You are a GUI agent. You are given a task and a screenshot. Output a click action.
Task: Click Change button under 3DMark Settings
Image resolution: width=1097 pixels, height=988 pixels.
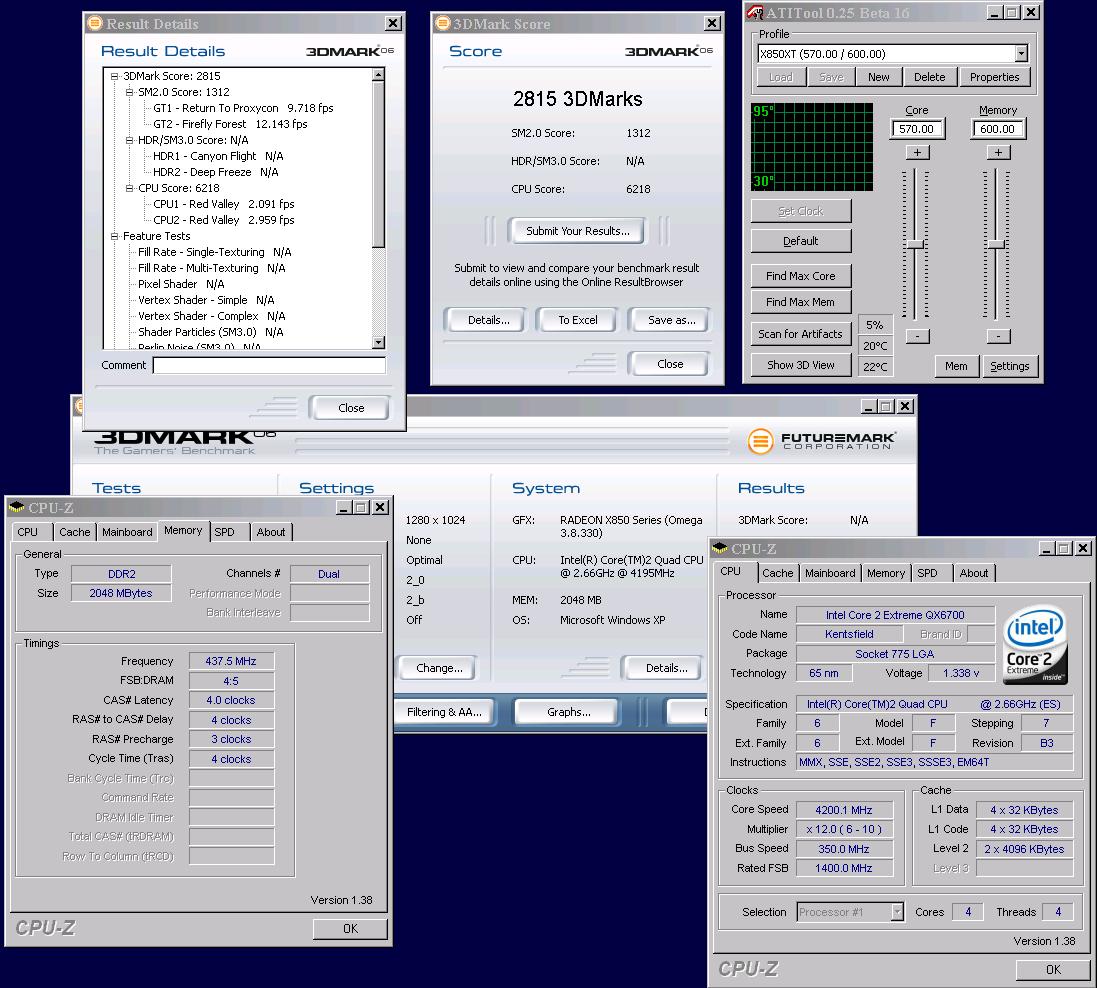pyautogui.click(x=439, y=668)
